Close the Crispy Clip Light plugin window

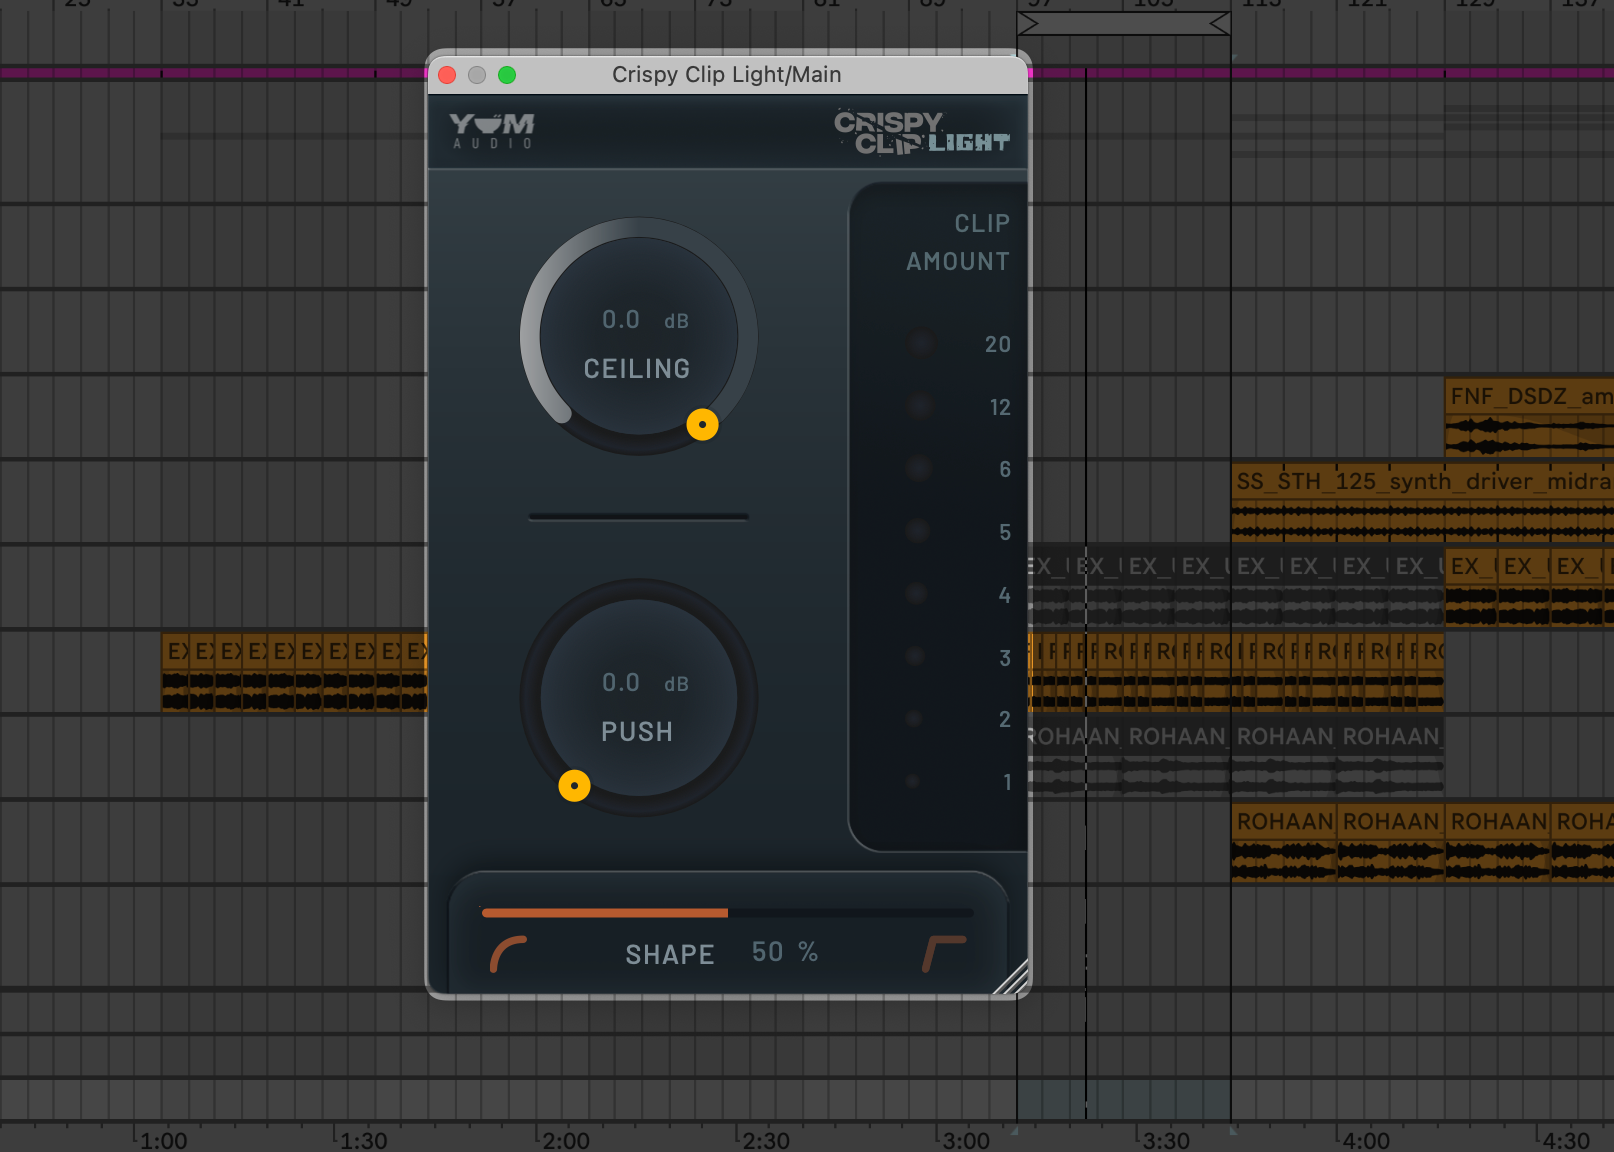447,75
